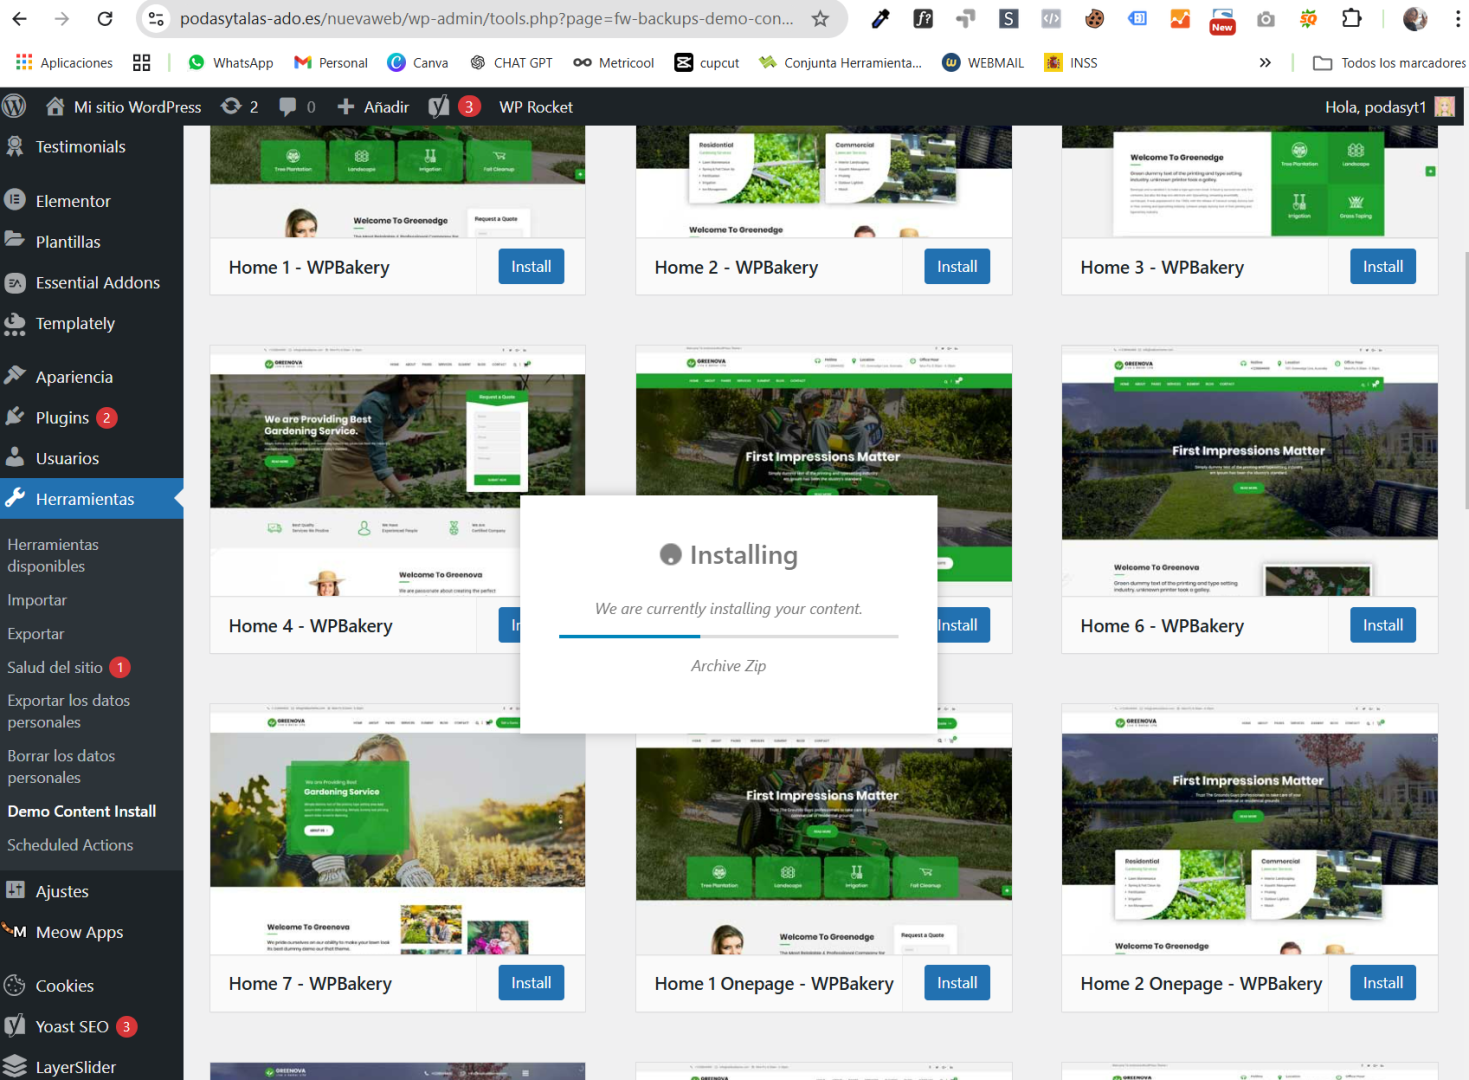Click the Home 6 - WPBakery preview thumbnail
The height and width of the screenshot is (1080, 1469).
[1249, 471]
